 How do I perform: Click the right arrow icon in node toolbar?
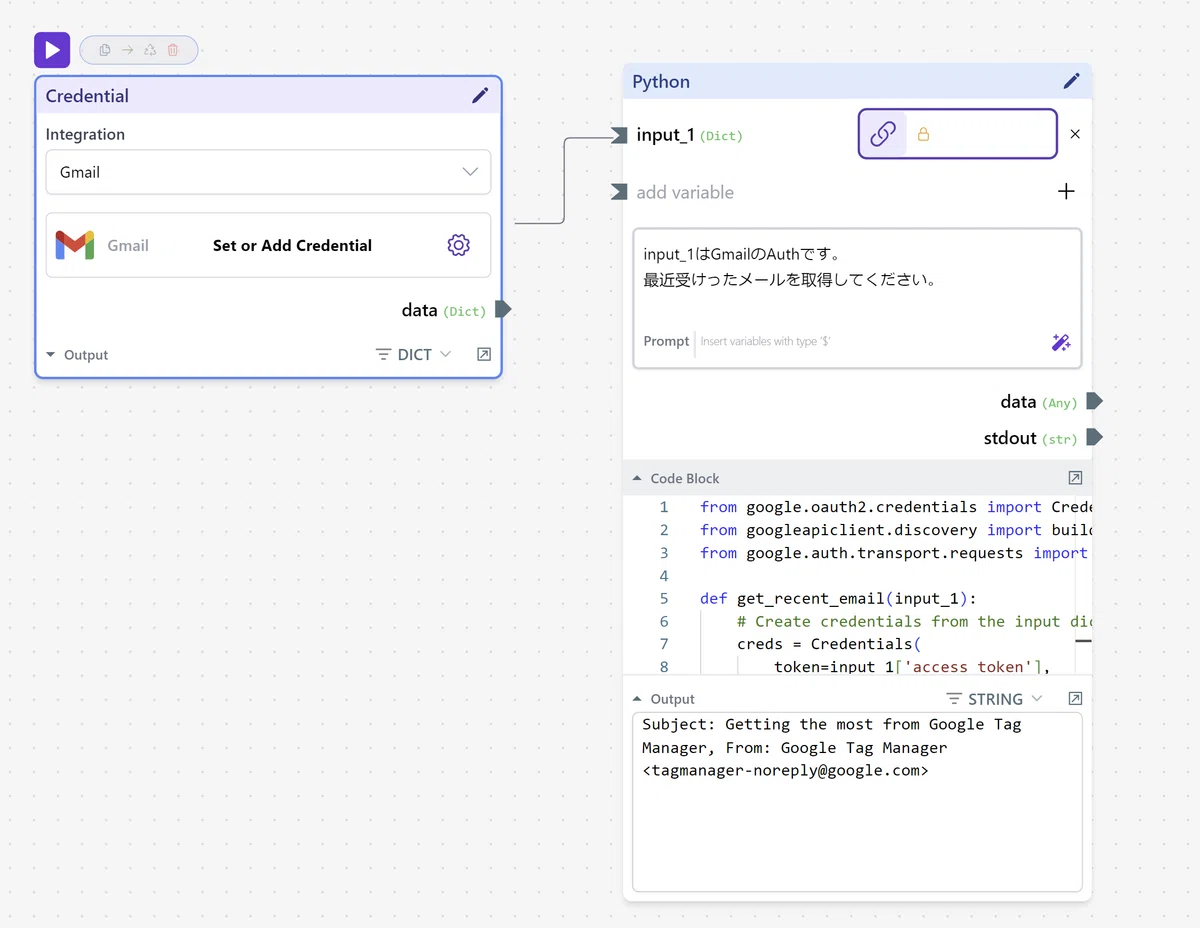click(x=127, y=50)
